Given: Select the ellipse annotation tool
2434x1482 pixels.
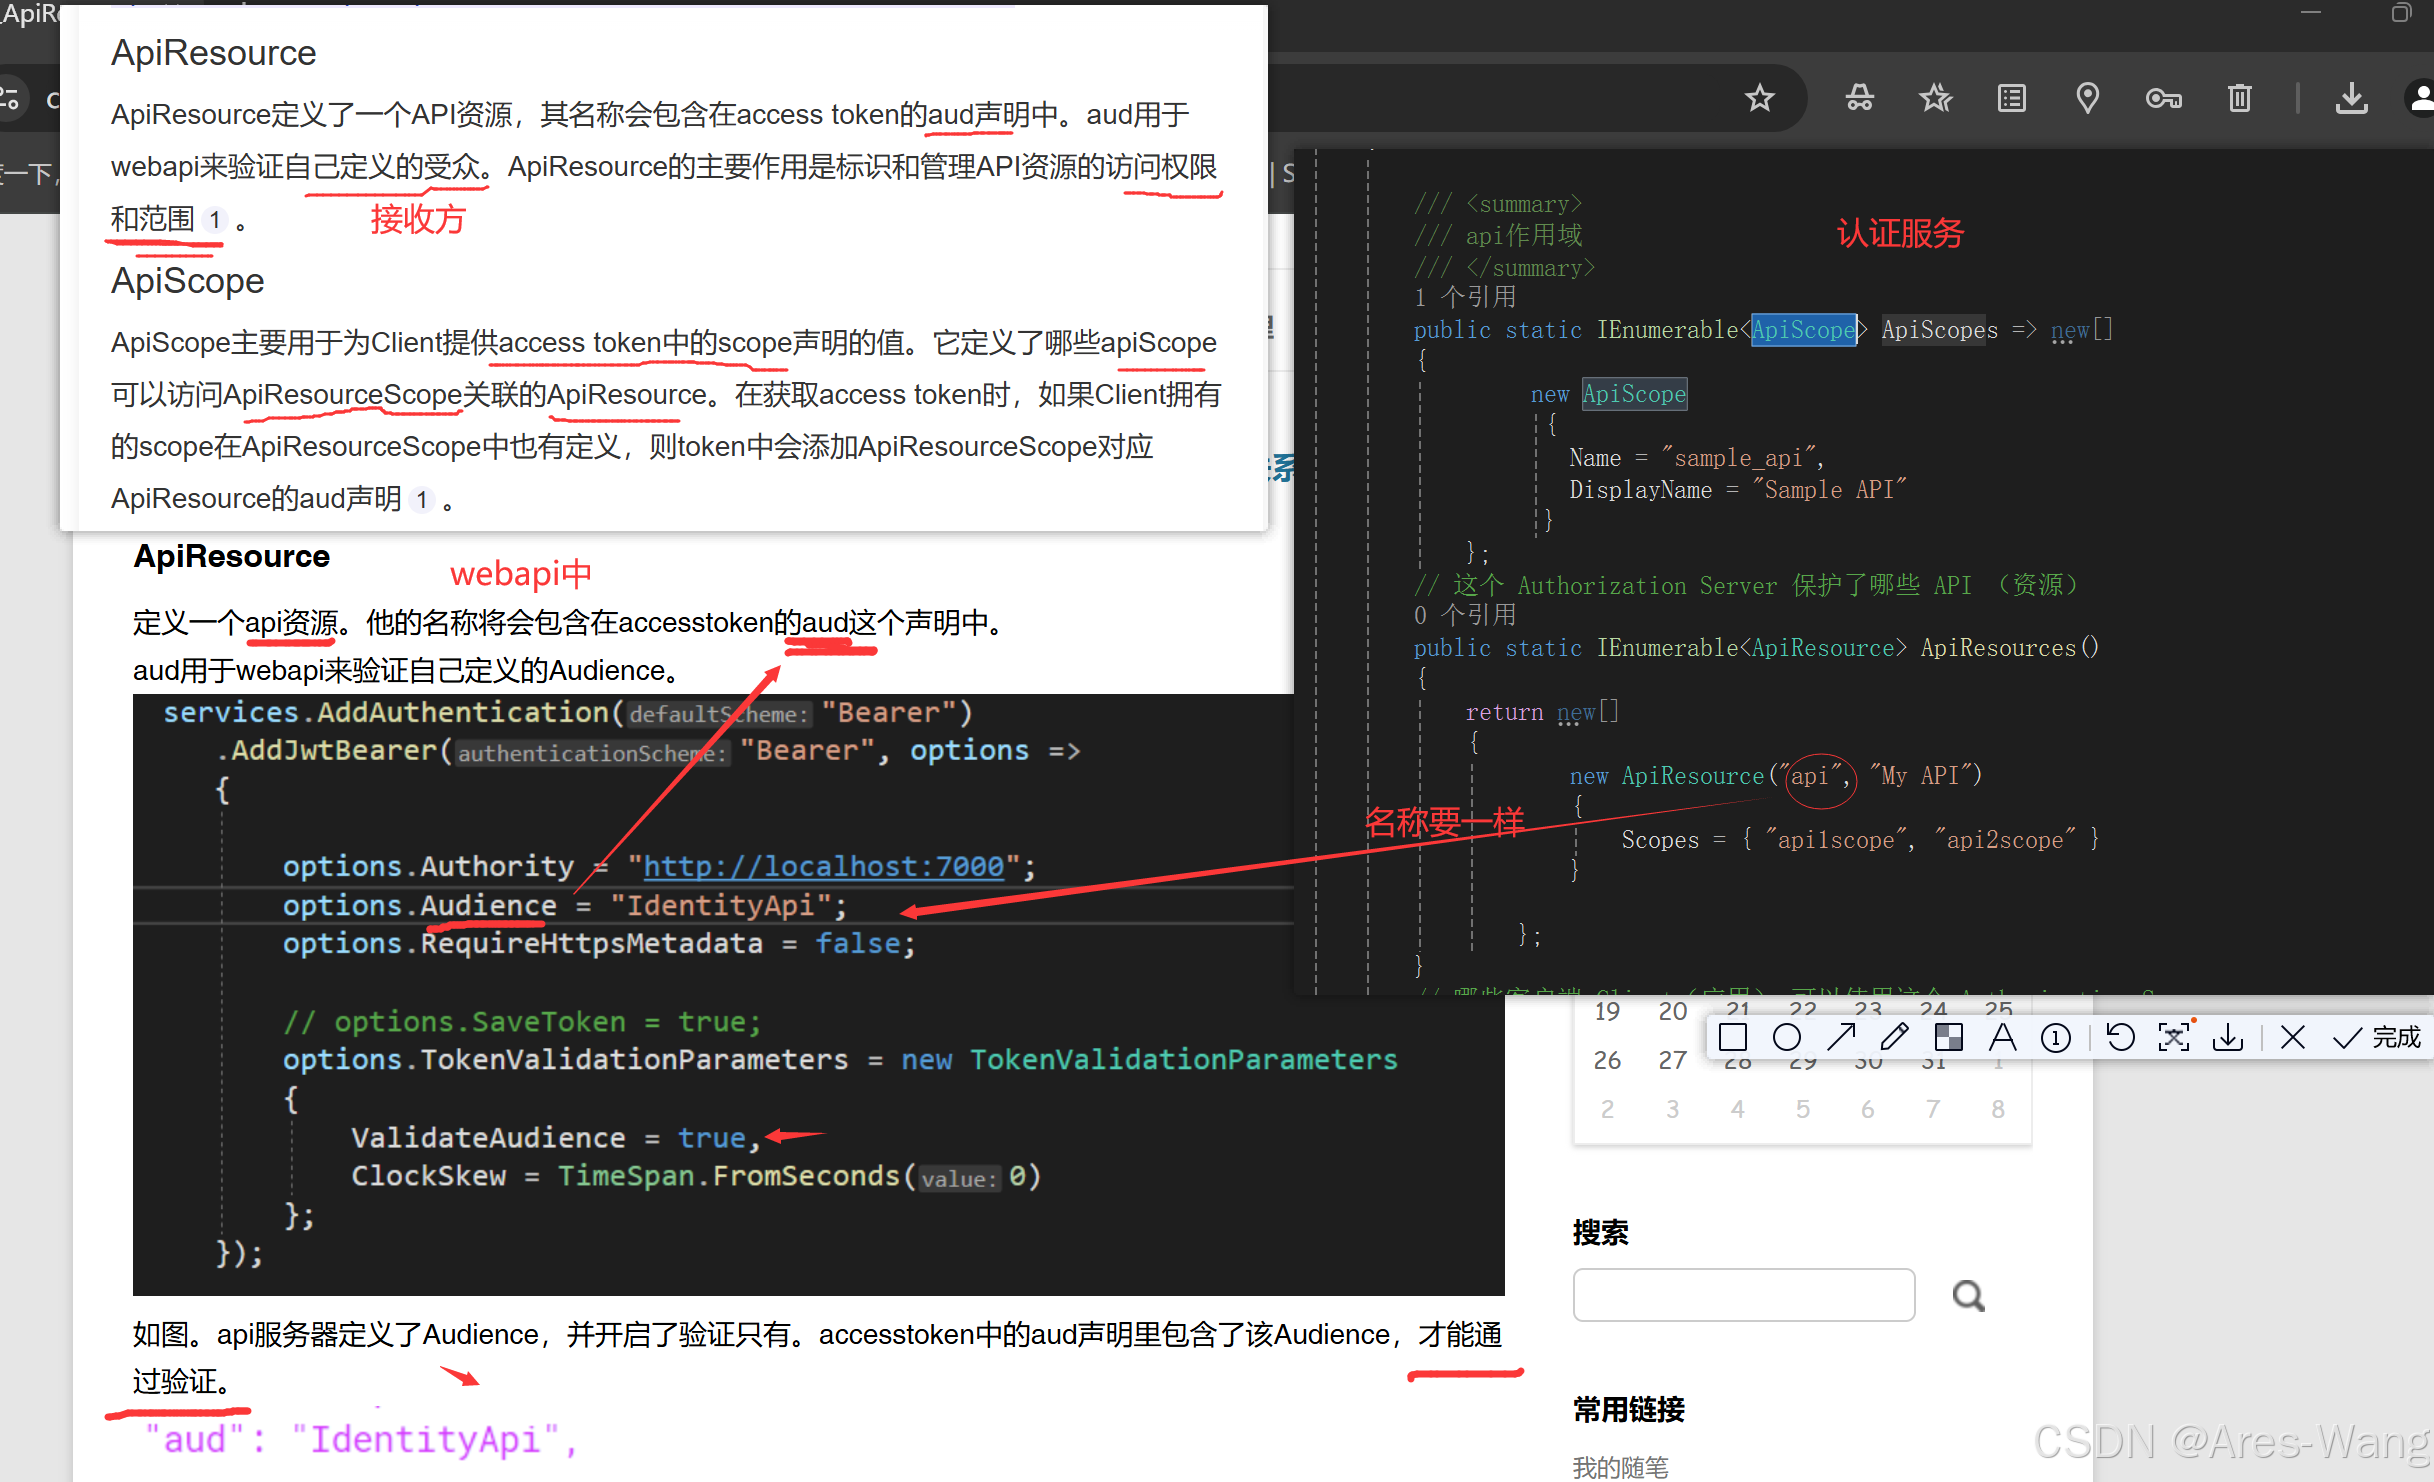Looking at the screenshot, I should pyautogui.click(x=1787, y=1037).
